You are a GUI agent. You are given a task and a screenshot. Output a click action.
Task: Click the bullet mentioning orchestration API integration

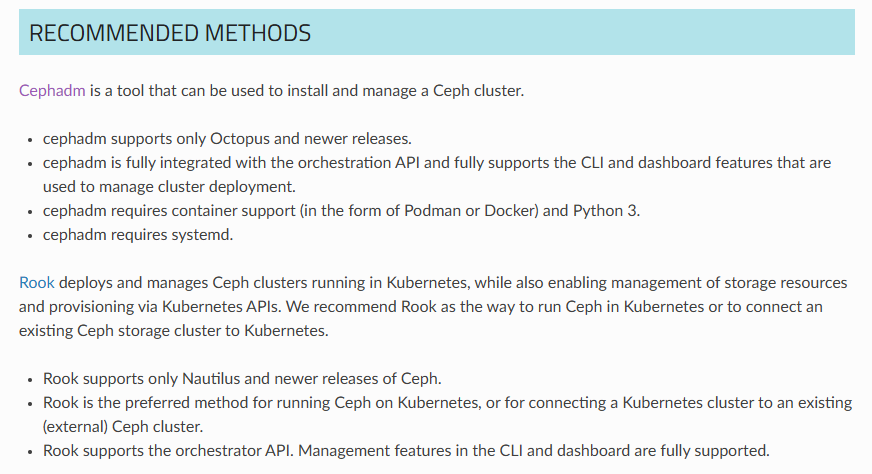[437, 162]
